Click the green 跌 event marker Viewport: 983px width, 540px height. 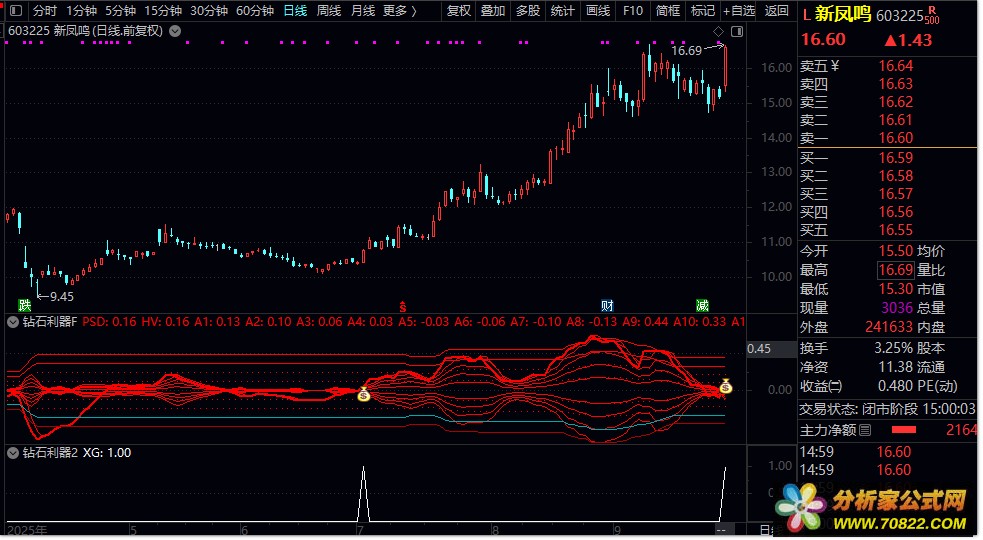click(x=25, y=304)
